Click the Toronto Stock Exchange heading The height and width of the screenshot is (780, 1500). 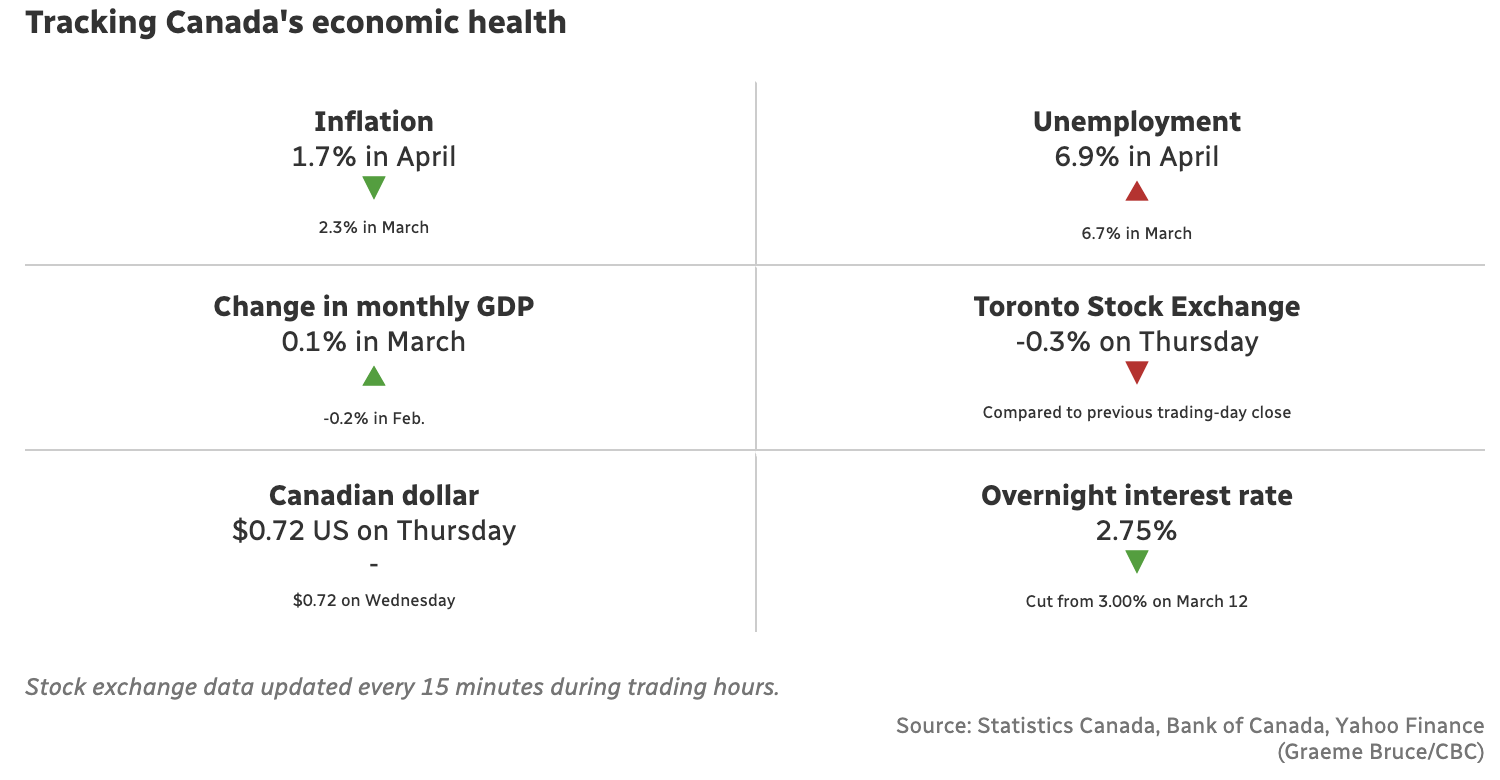[x=1136, y=306]
